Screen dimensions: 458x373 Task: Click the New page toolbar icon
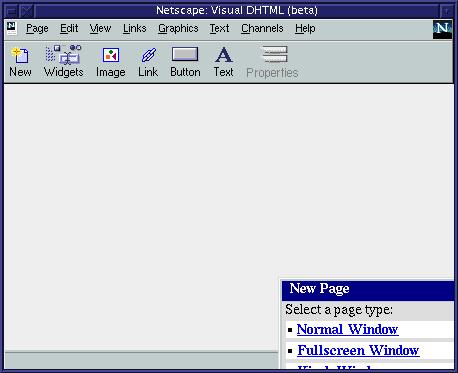click(x=20, y=55)
